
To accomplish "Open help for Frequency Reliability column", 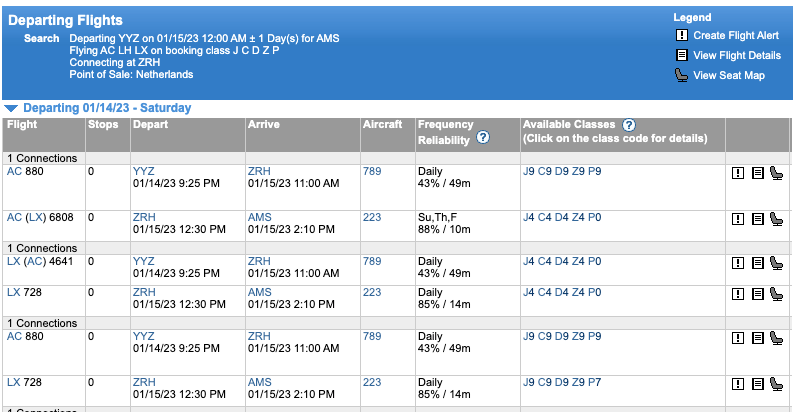I will pos(483,137).
